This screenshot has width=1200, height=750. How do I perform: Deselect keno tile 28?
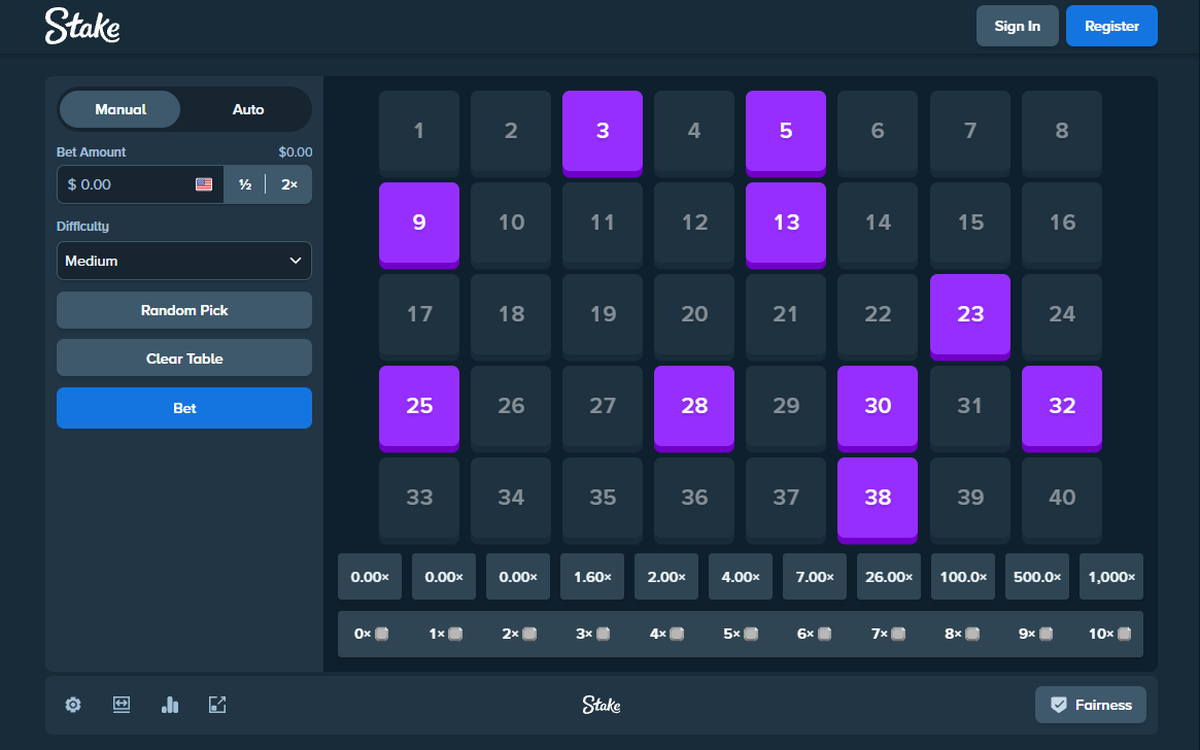tap(694, 408)
